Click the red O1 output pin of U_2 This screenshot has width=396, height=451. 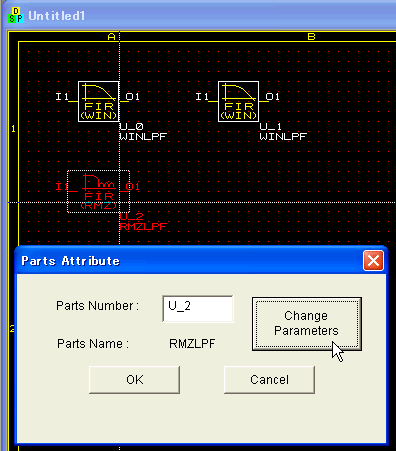(132, 187)
